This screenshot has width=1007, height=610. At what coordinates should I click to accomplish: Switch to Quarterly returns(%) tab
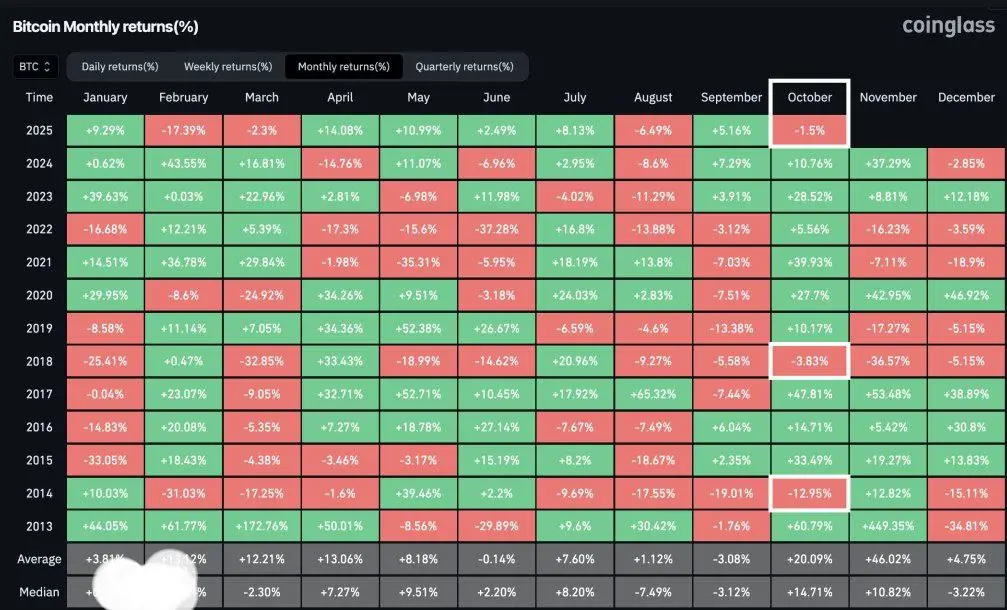(x=464, y=67)
